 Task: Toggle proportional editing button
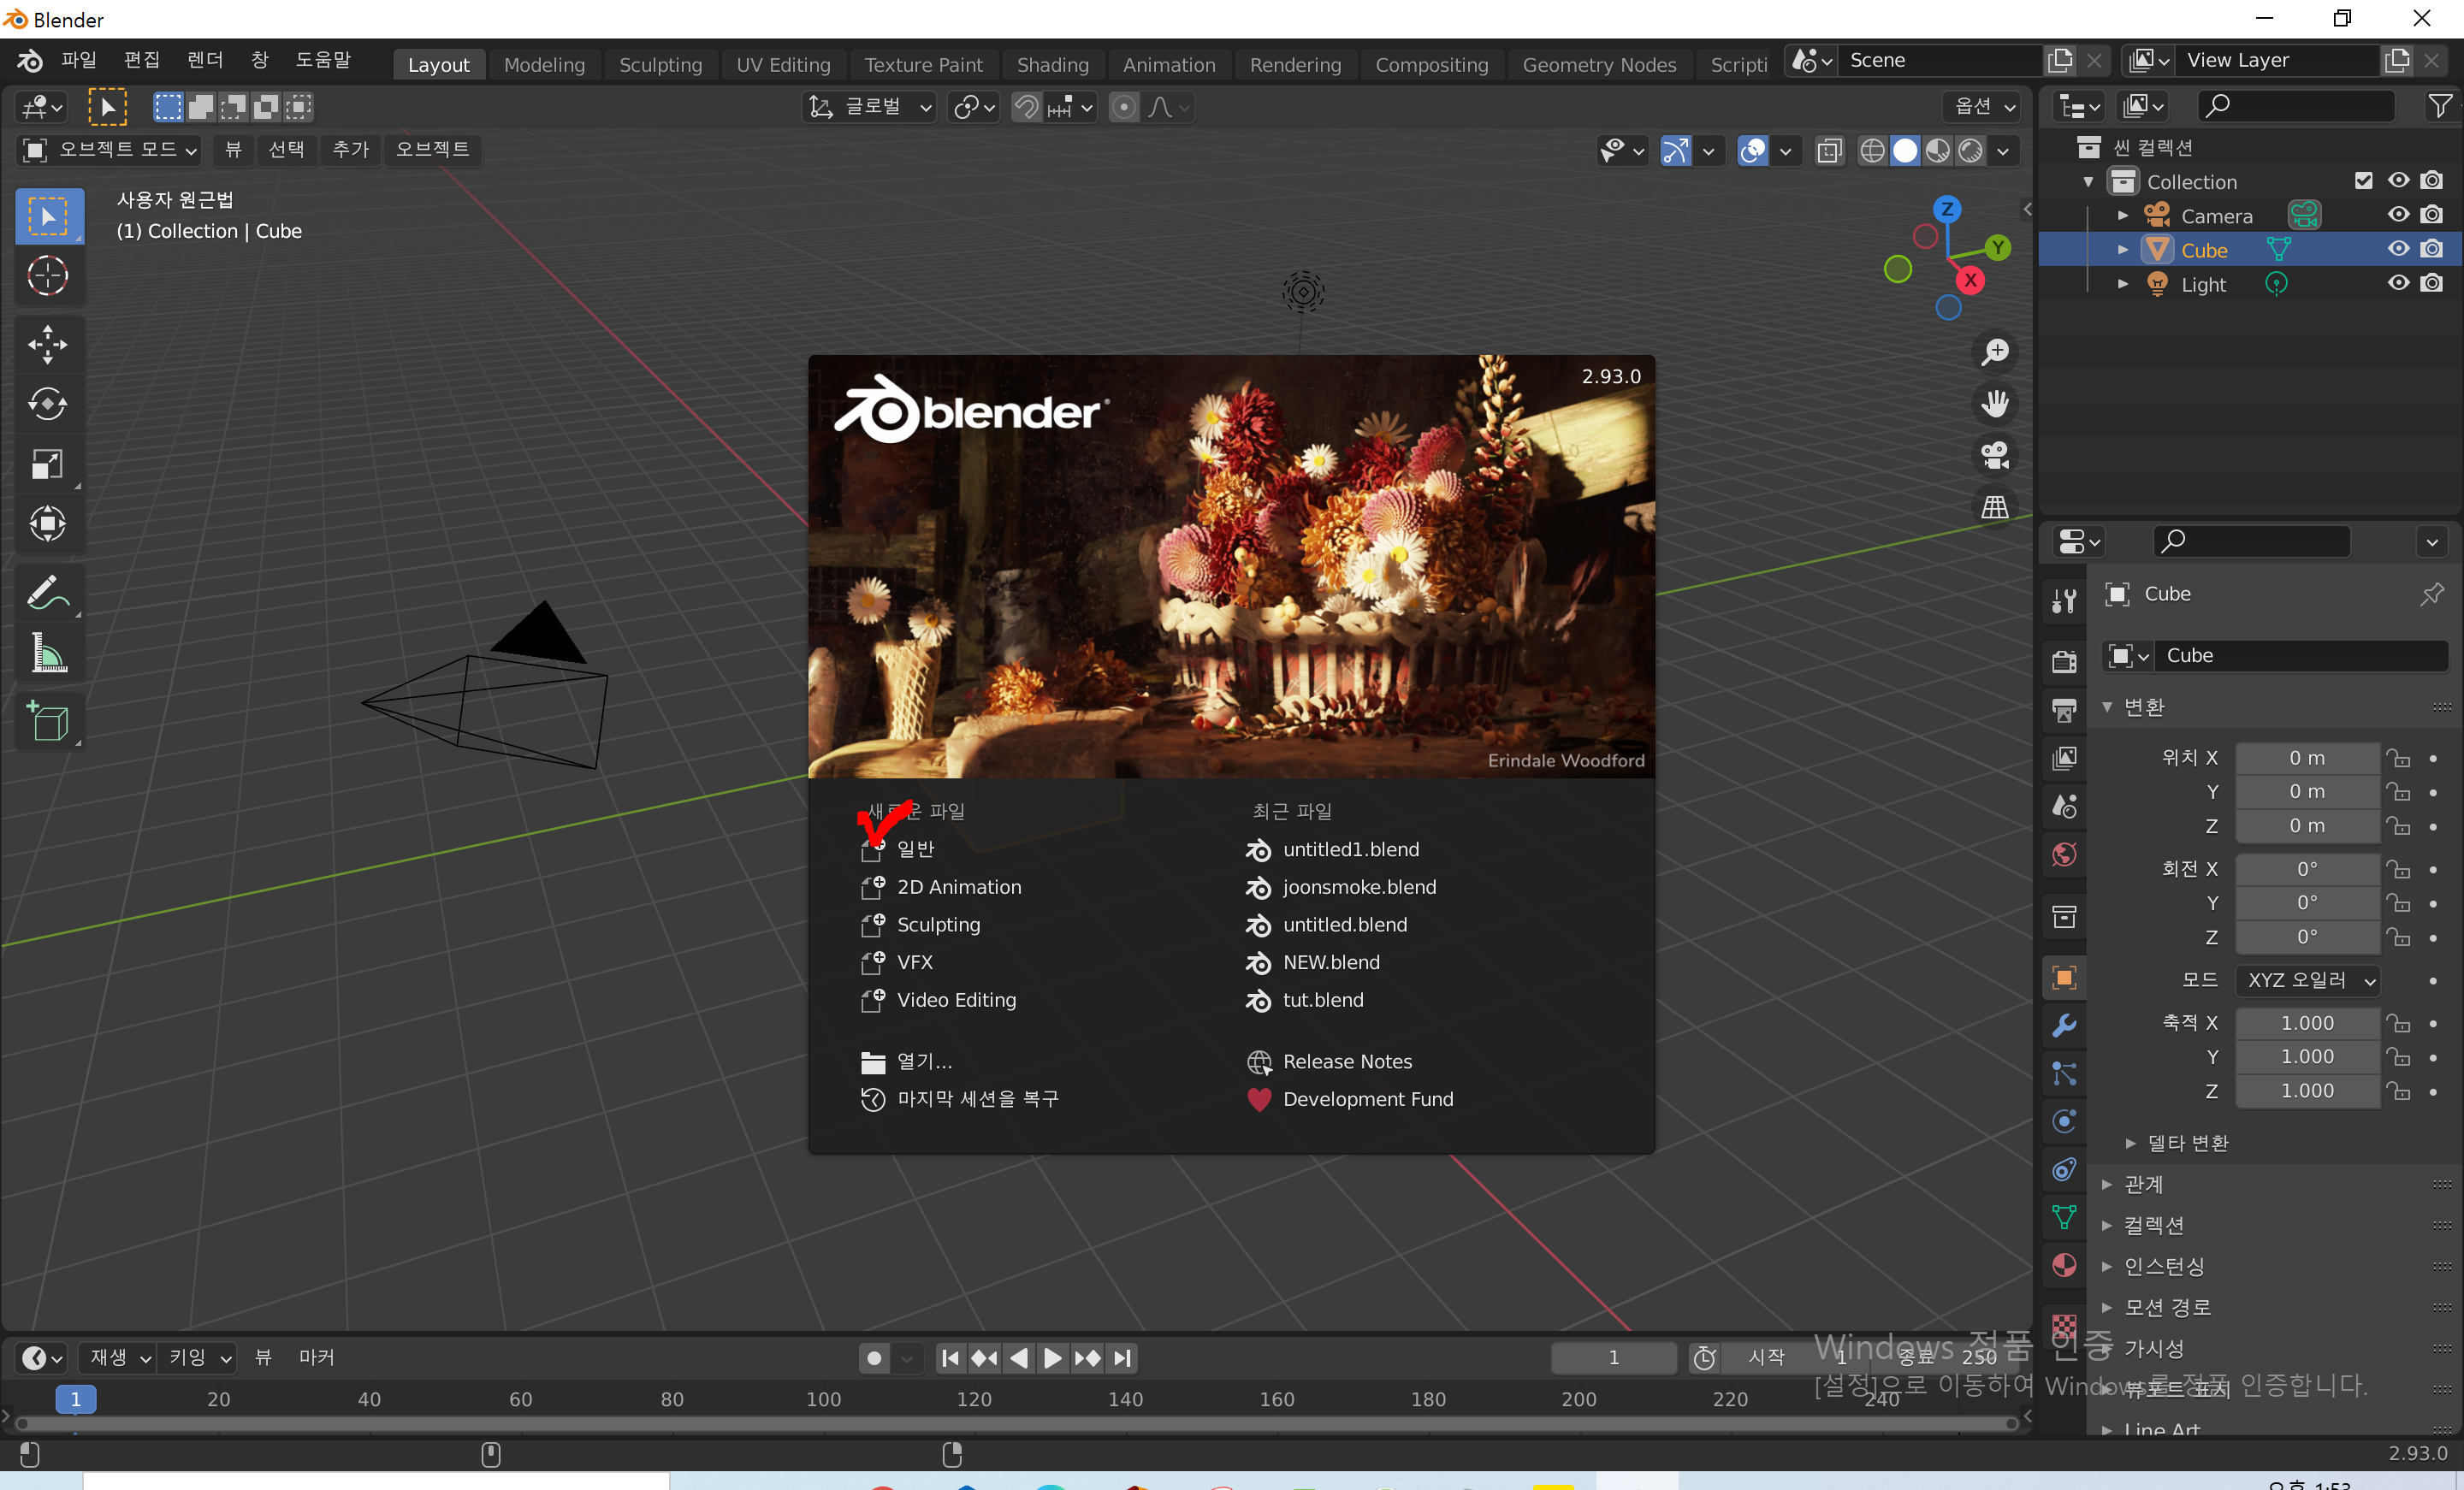[x=1124, y=107]
